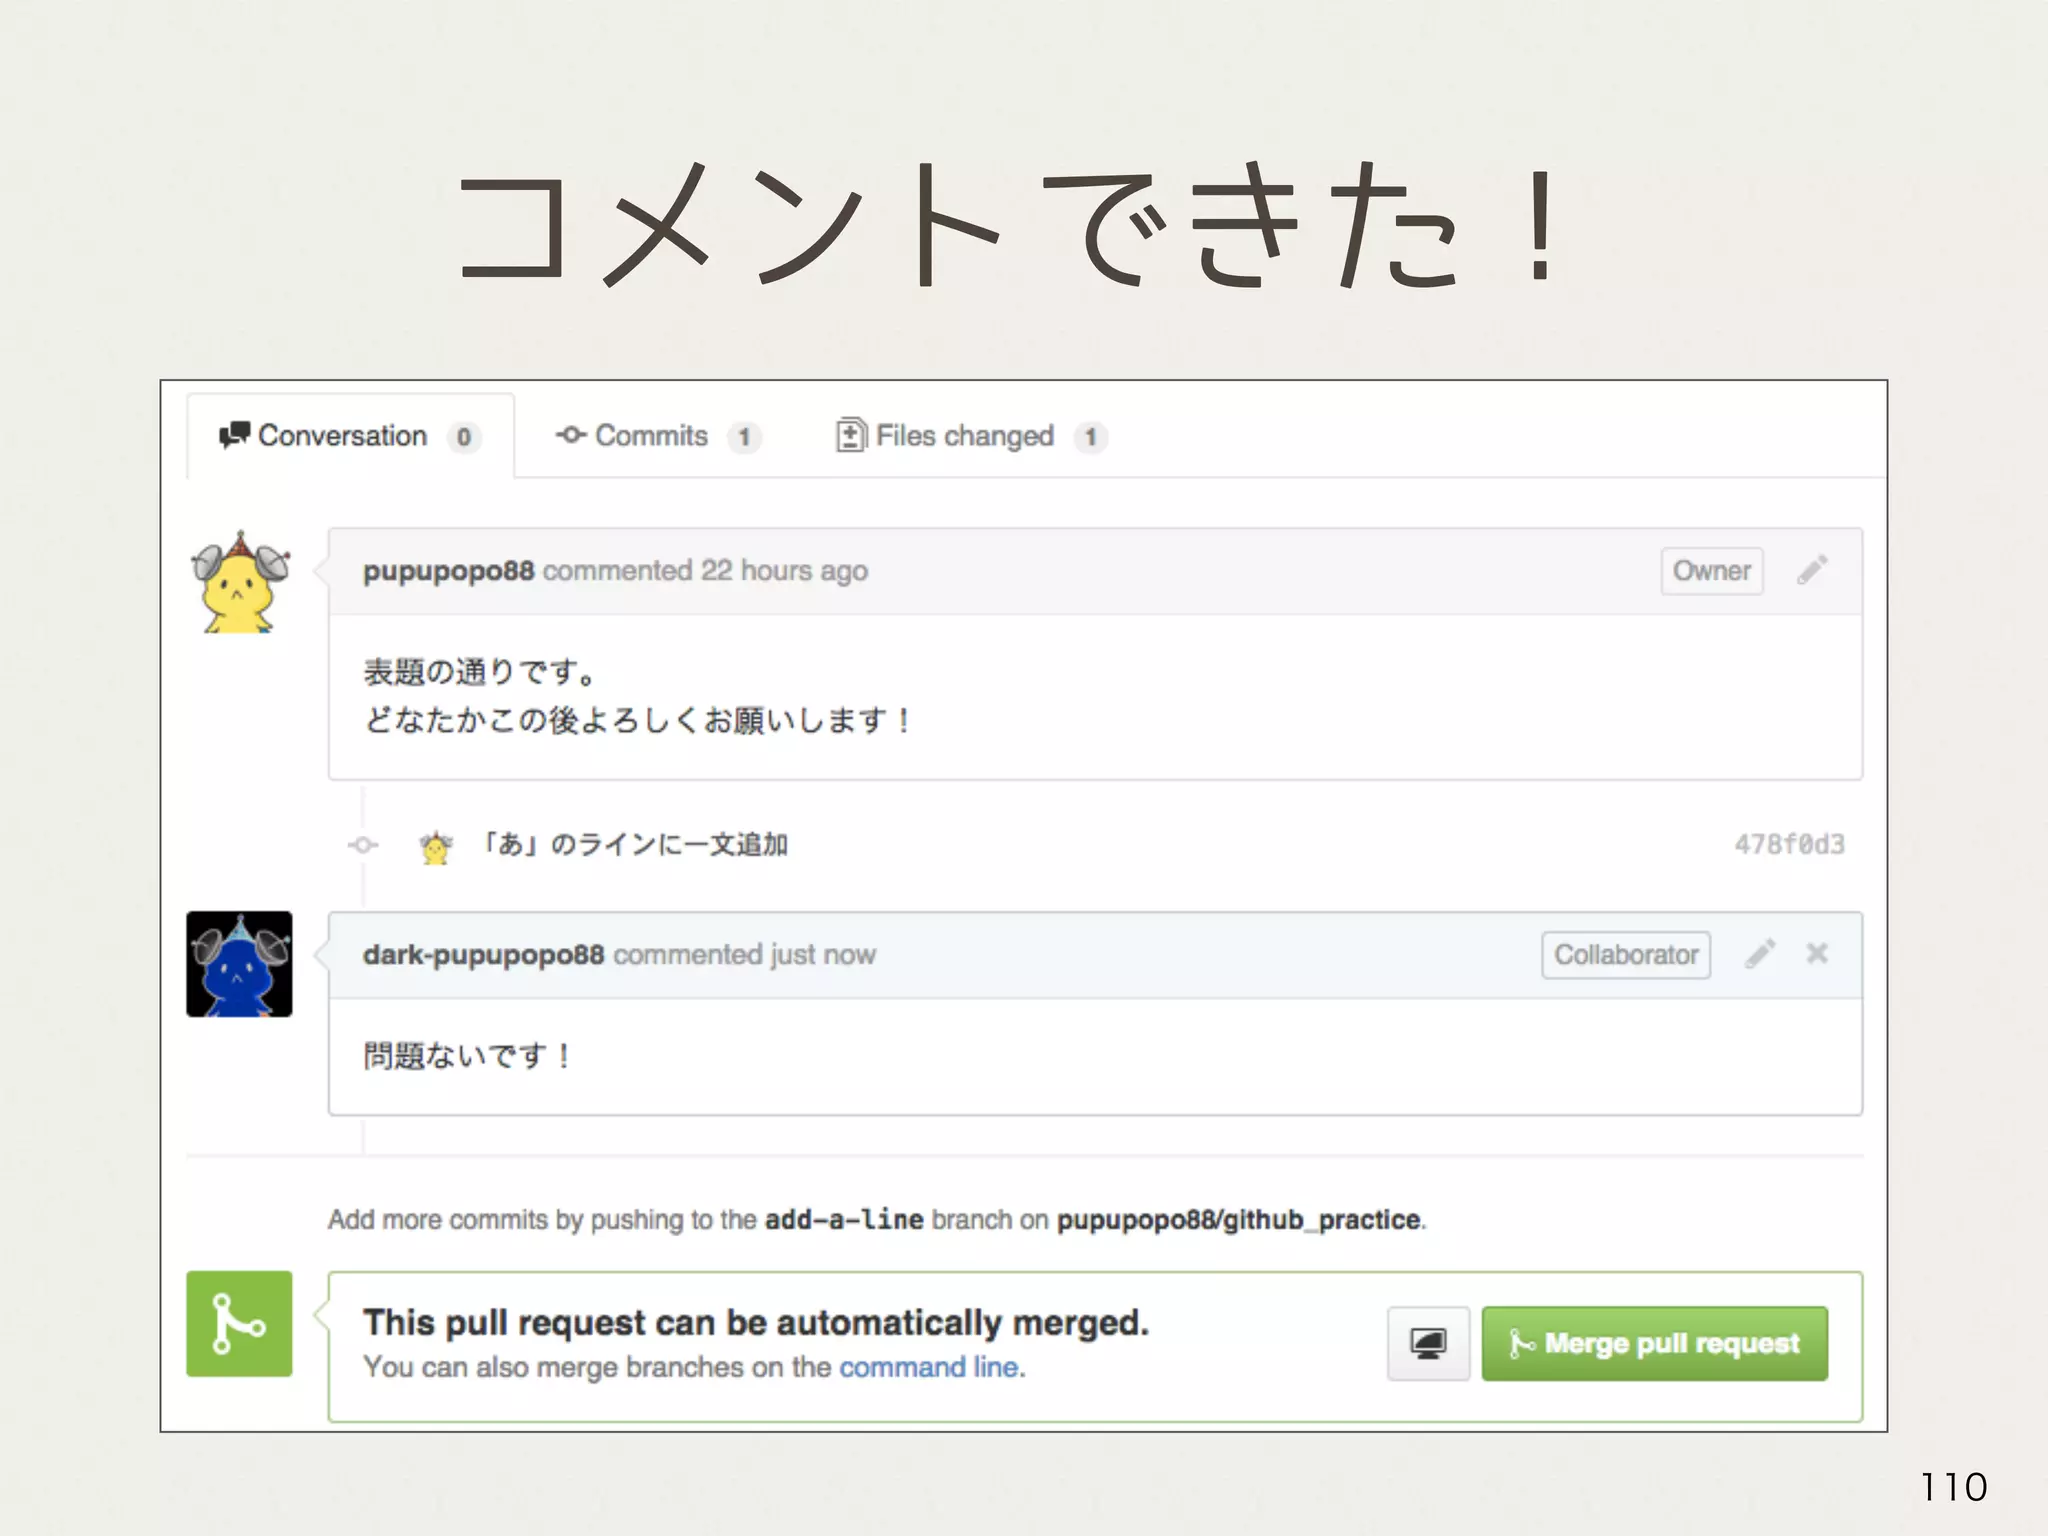The image size is (2048, 1536).
Task: Click the Collaborator badge label
Action: [x=1626, y=955]
